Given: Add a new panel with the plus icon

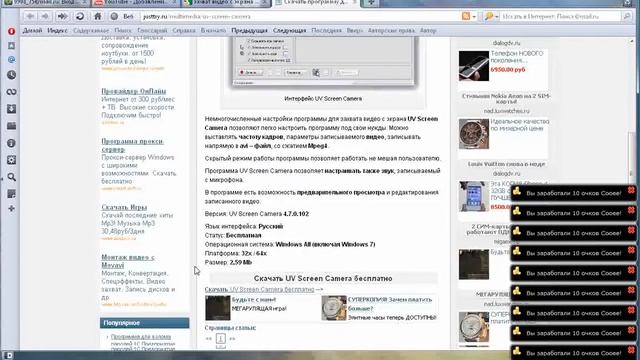Looking at the screenshot, I should 11,209.
